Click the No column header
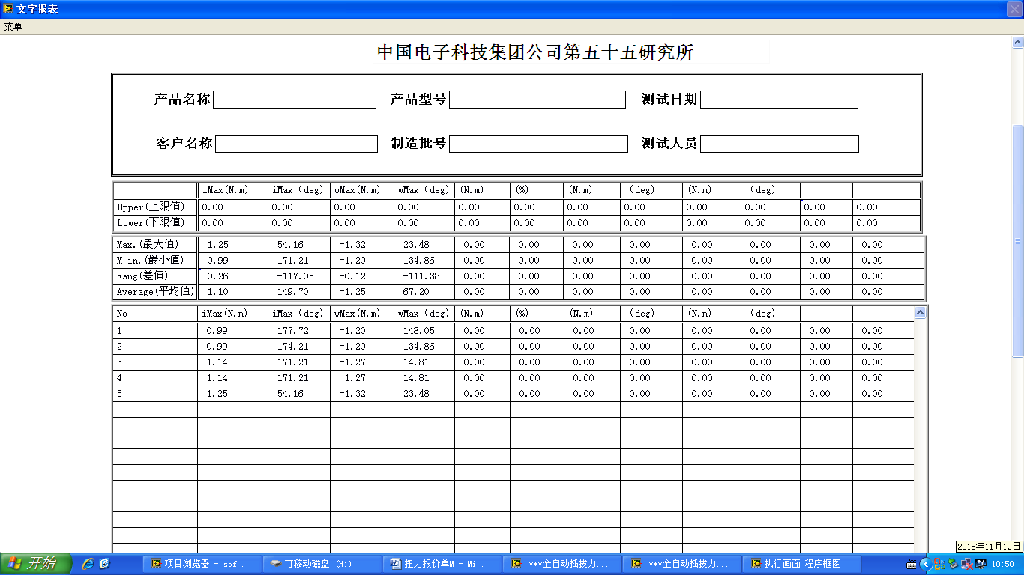The height and width of the screenshot is (575, 1024). pos(122,314)
